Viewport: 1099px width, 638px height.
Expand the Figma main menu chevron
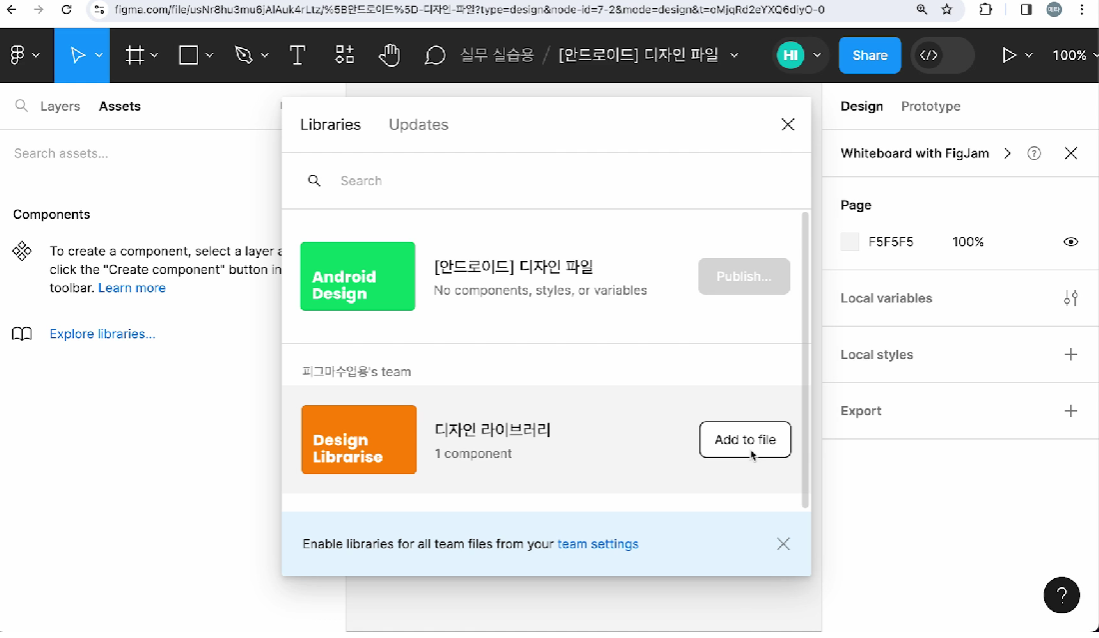(x=36, y=55)
